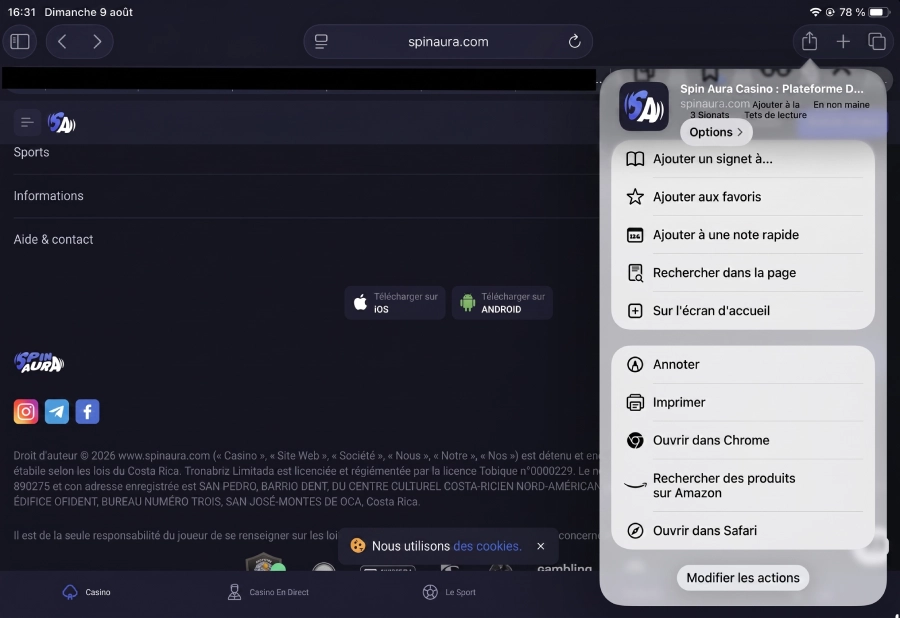Tap the Spin Aura footer logo

click(x=39, y=363)
